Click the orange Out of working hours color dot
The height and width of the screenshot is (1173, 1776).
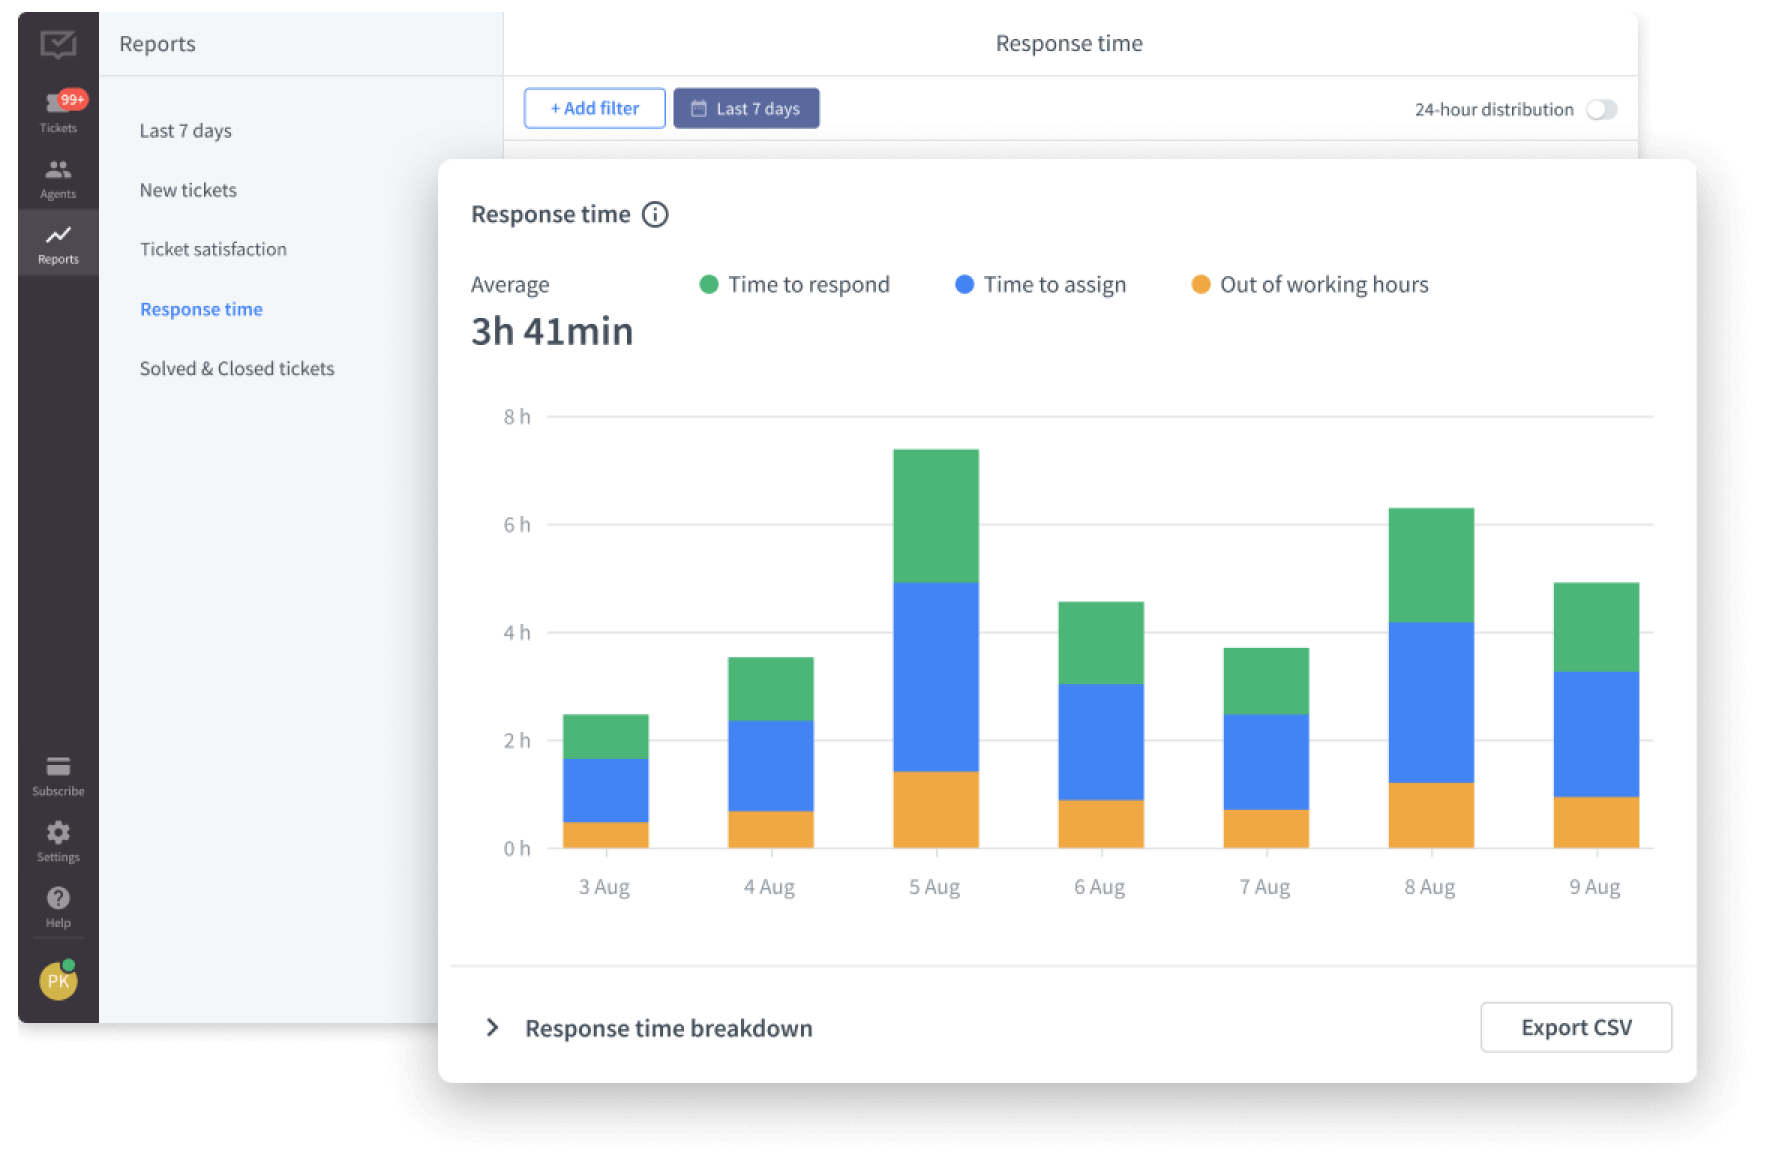coord(1201,284)
